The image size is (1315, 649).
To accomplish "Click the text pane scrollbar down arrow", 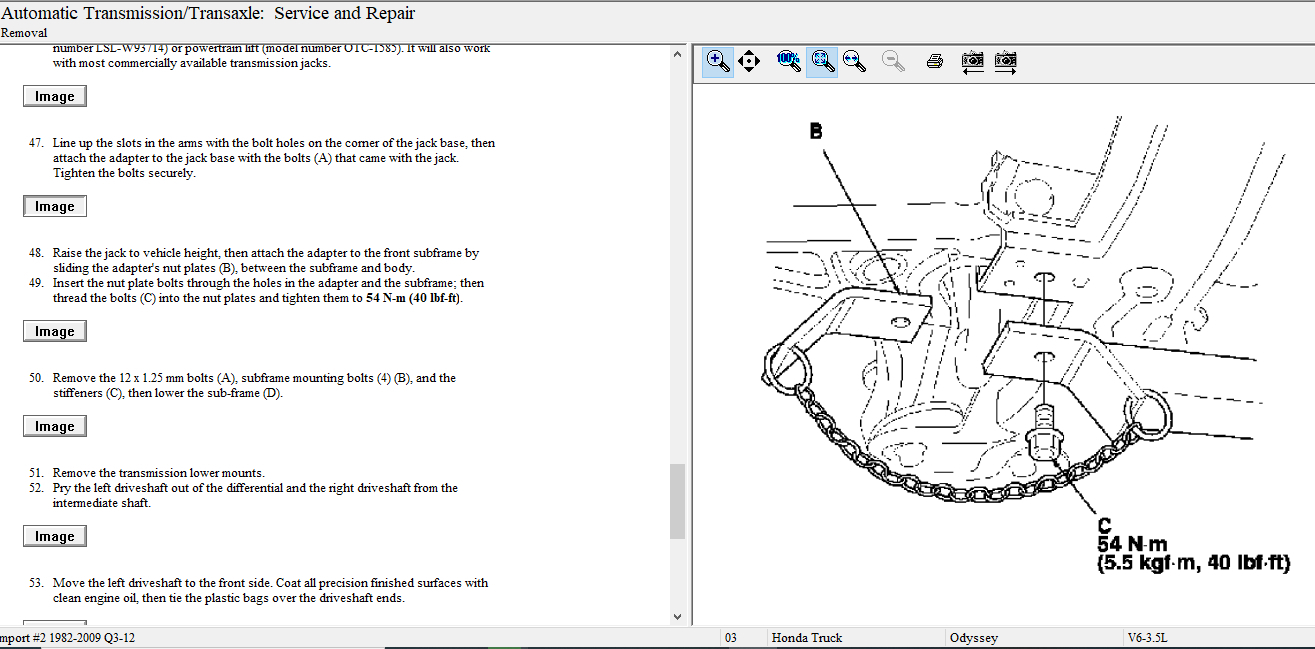I will pos(677,617).
